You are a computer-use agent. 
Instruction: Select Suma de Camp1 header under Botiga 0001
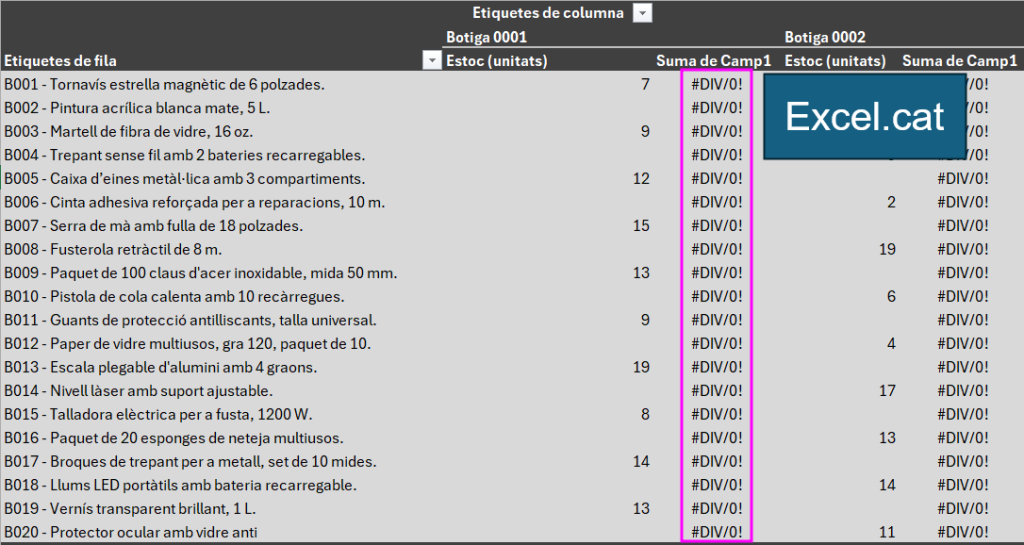(x=713, y=61)
